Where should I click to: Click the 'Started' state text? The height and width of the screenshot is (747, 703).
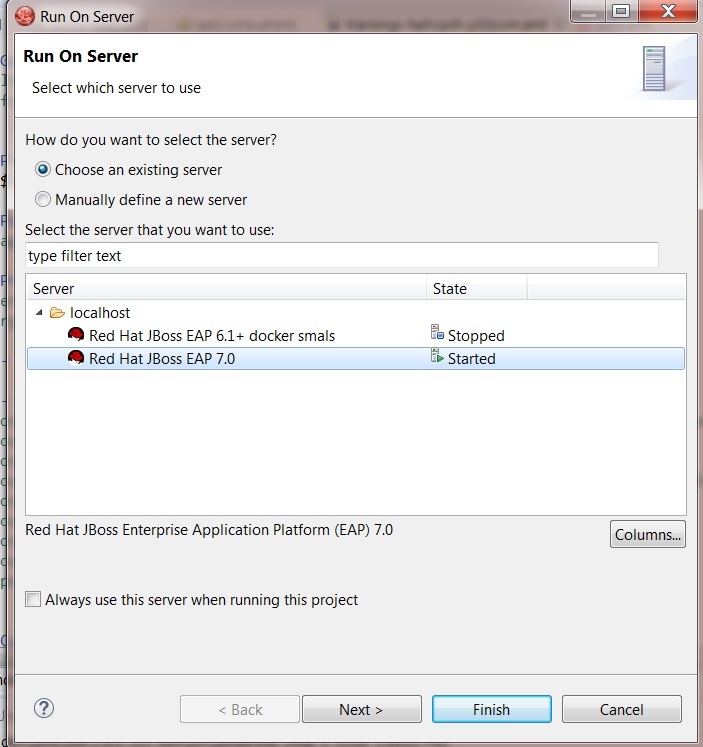click(472, 358)
